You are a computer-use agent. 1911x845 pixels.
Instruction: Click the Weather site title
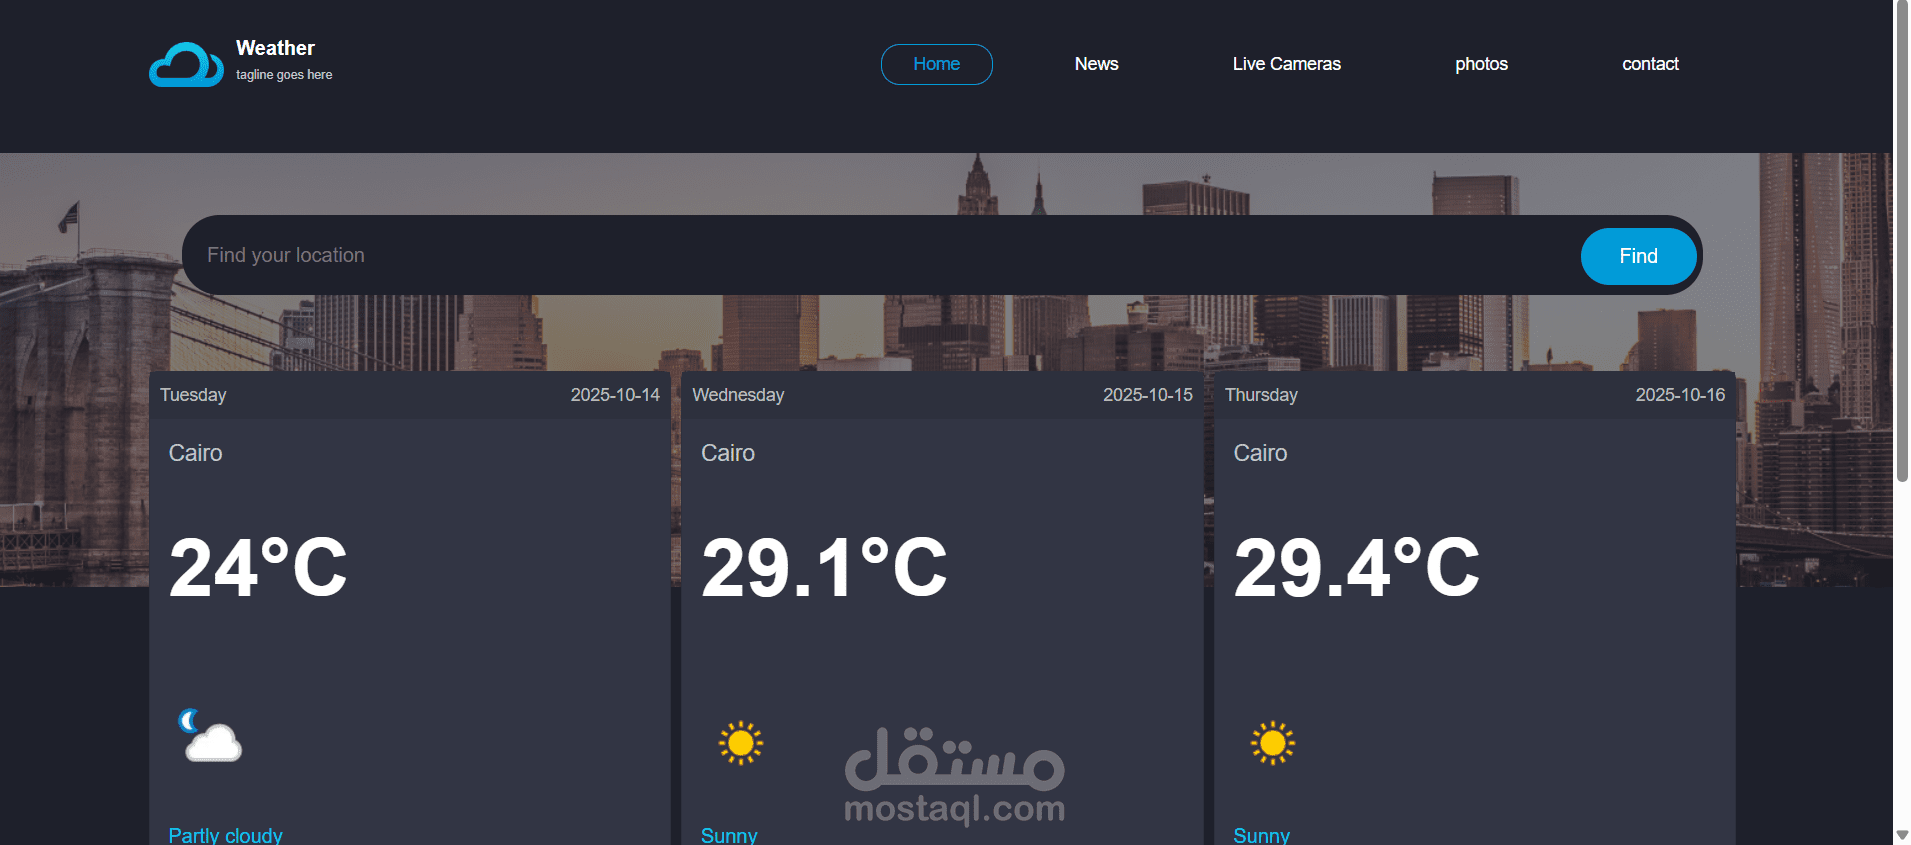[x=275, y=48]
